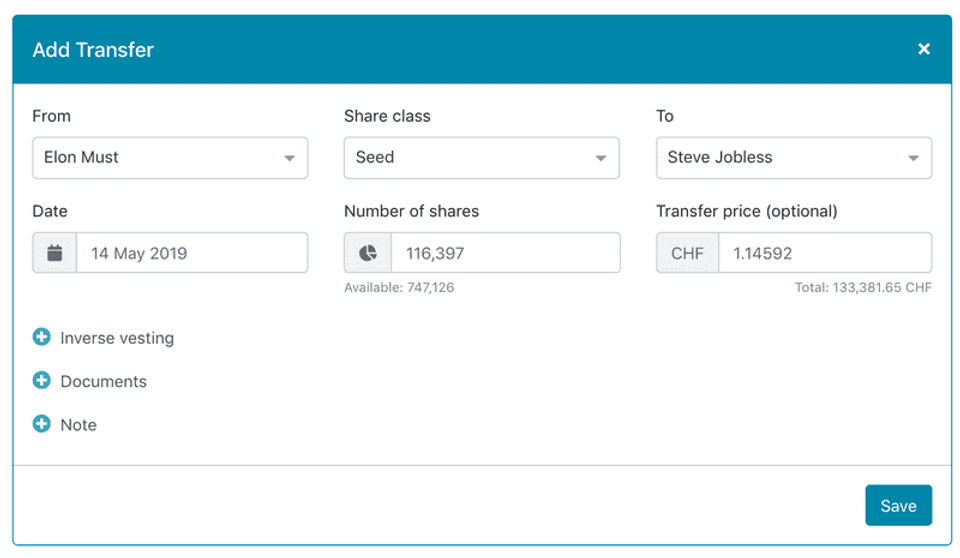
Task: Click the plus icon next to Inverse vesting
Action: [x=42, y=338]
